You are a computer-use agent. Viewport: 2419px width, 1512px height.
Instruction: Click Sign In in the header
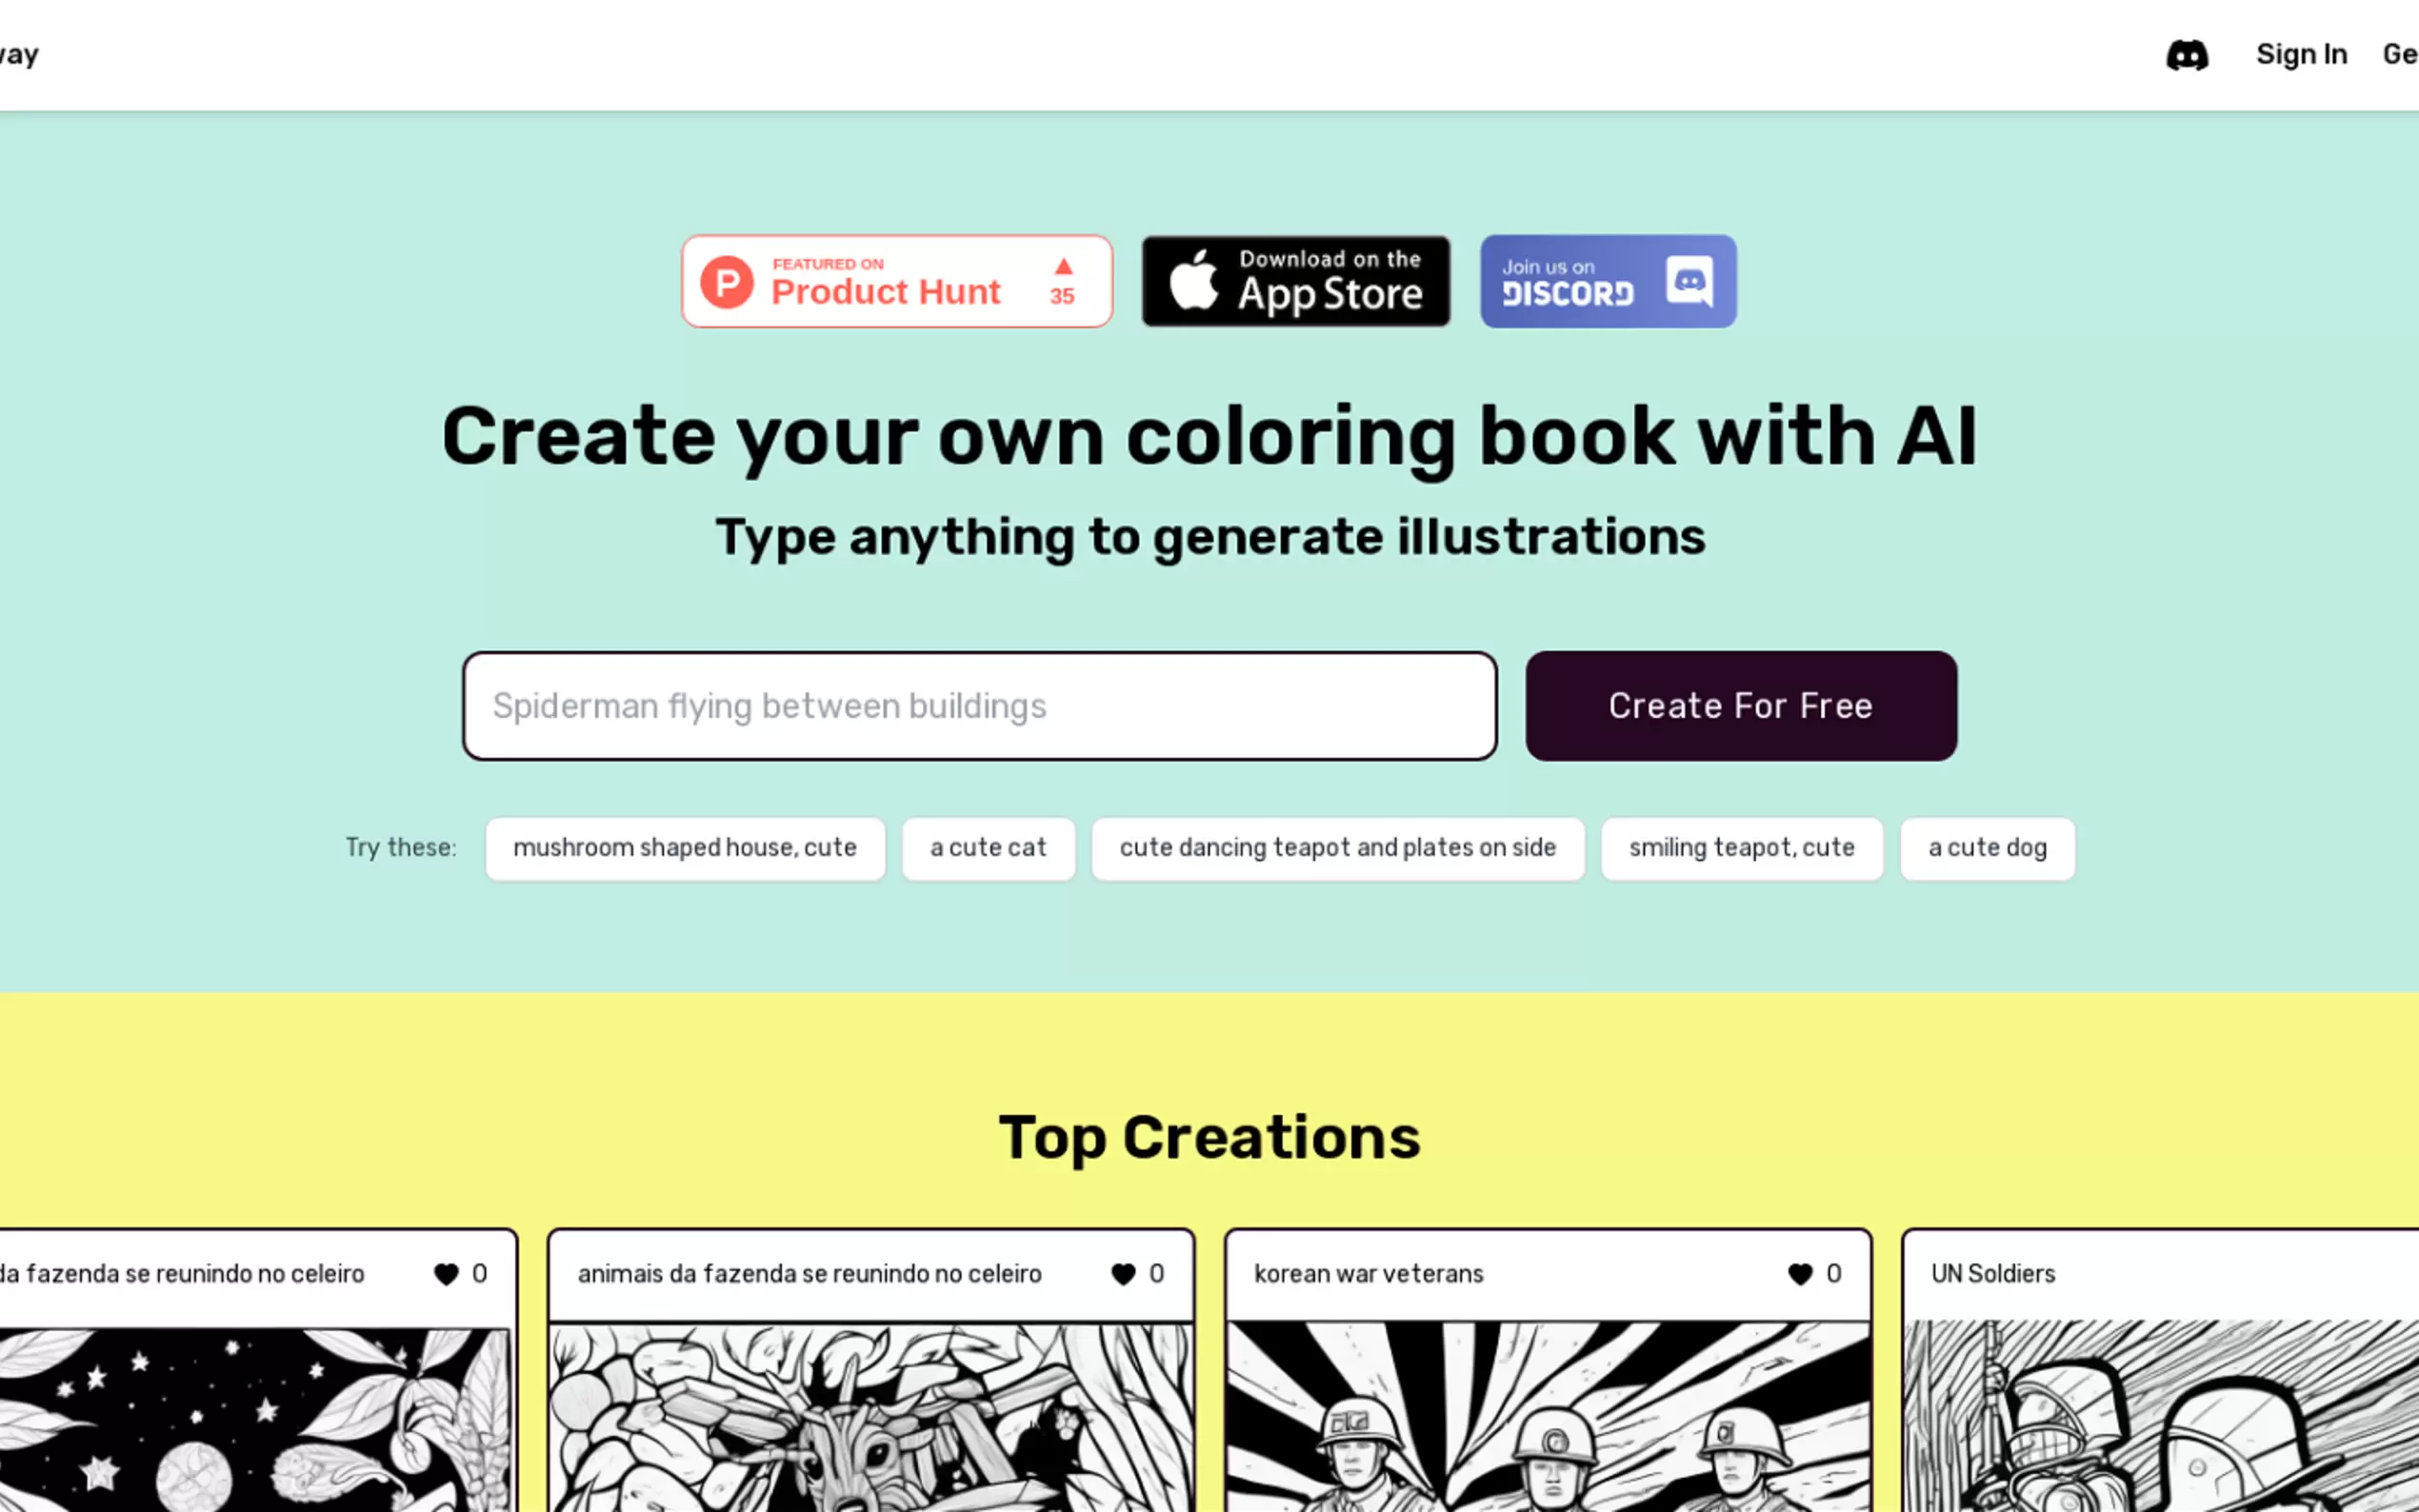coord(2301,55)
